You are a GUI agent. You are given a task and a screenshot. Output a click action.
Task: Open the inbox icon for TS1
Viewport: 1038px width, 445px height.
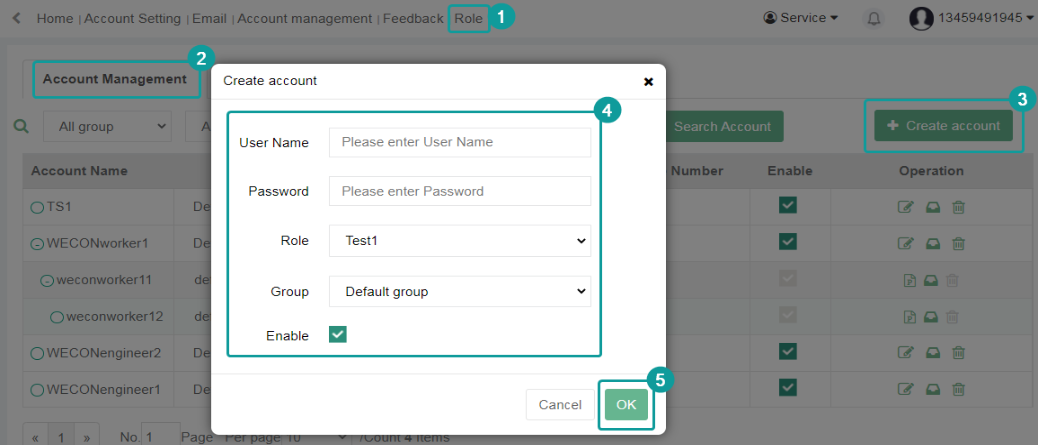pyautogui.click(x=933, y=207)
